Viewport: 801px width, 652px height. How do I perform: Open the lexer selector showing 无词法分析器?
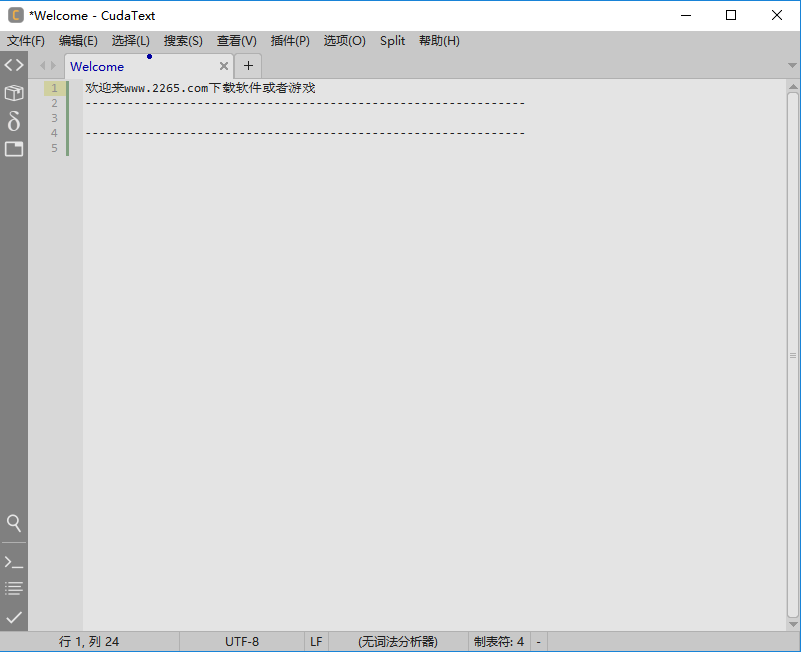(394, 641)
